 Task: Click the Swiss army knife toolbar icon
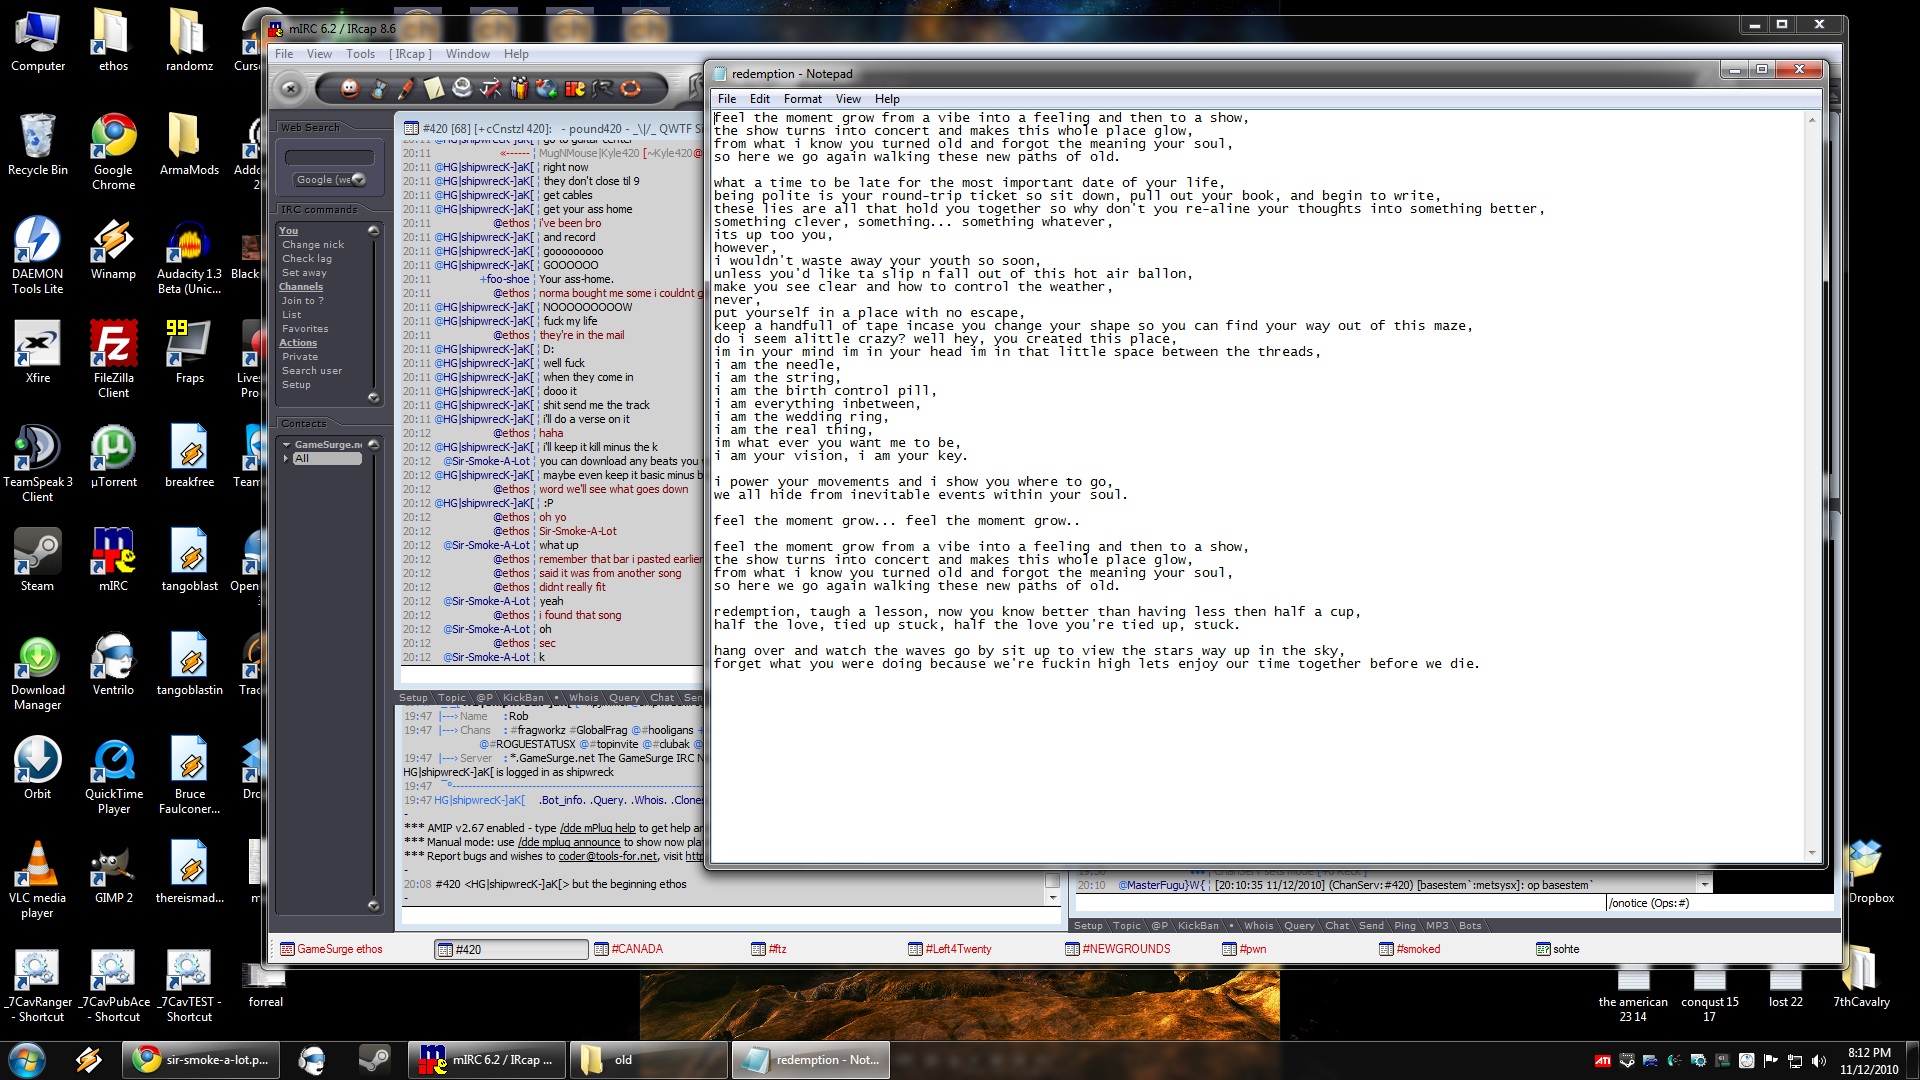point(490,89)
